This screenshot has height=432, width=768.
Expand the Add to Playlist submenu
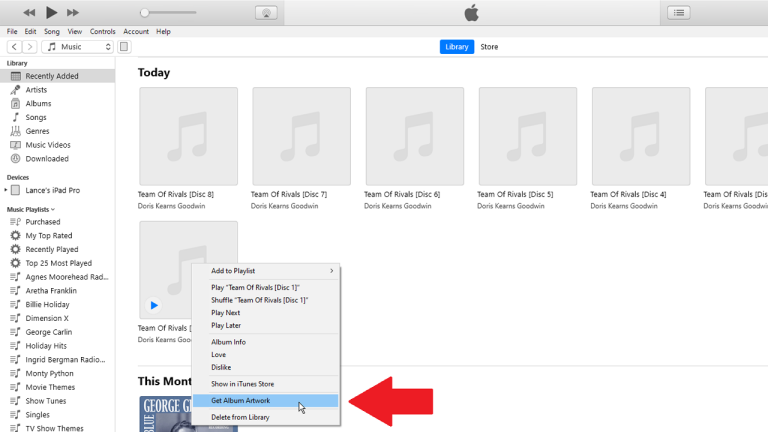(266, 271)
